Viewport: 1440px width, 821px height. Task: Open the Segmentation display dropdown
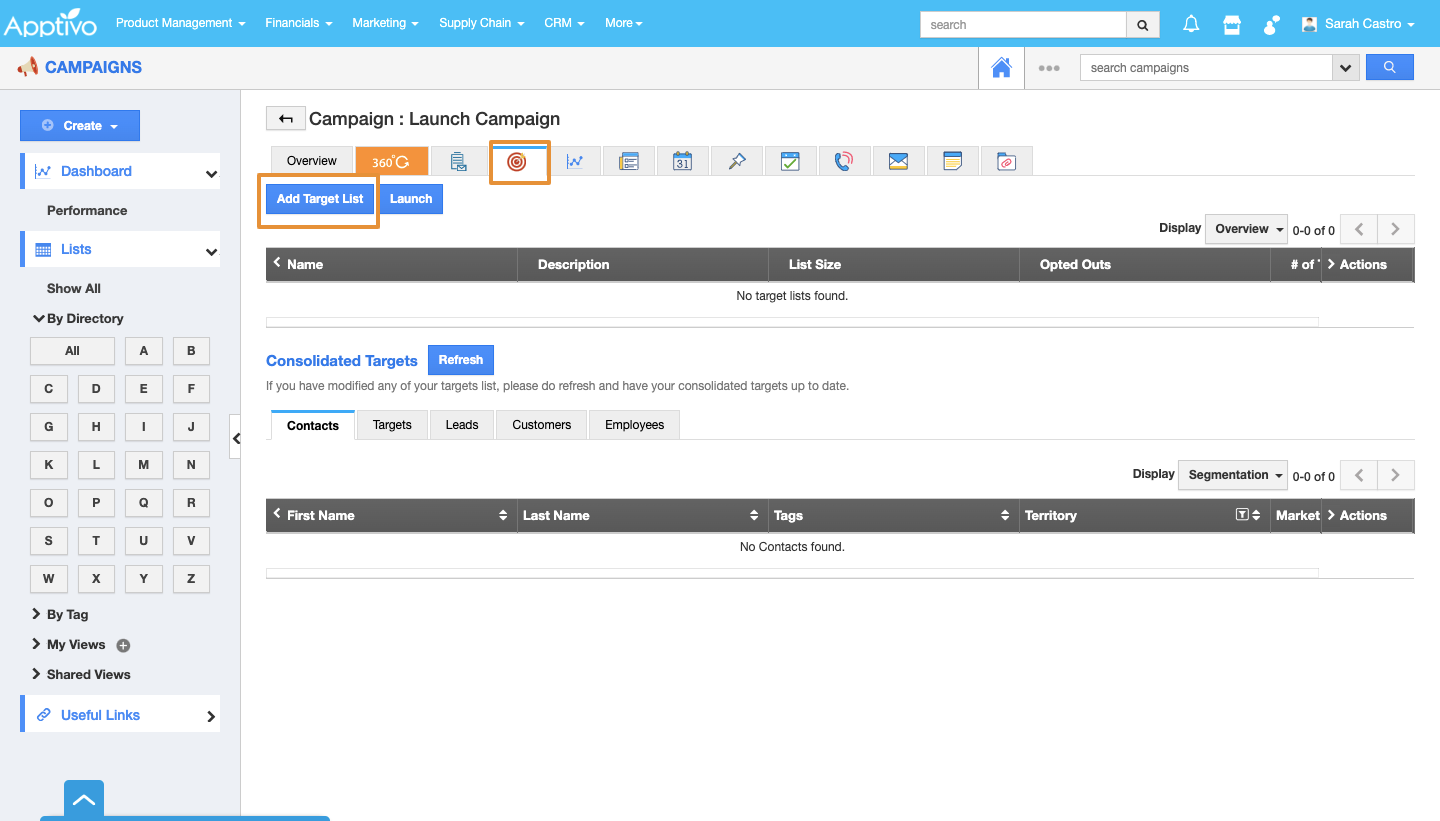tap(1235, 475)
